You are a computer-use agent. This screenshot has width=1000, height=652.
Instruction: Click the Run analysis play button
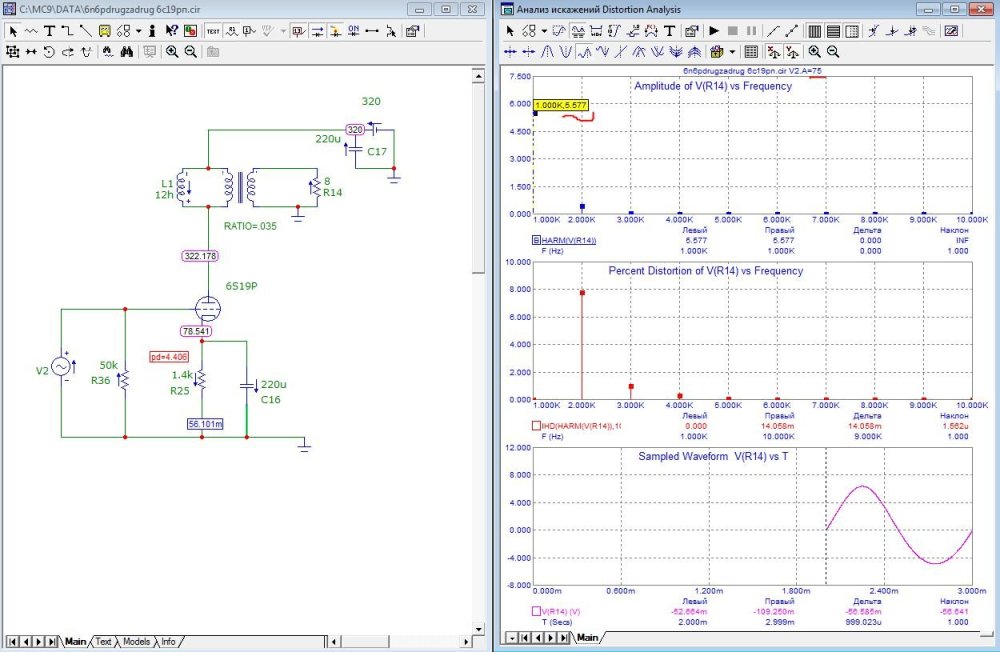(x=714, y=31)
